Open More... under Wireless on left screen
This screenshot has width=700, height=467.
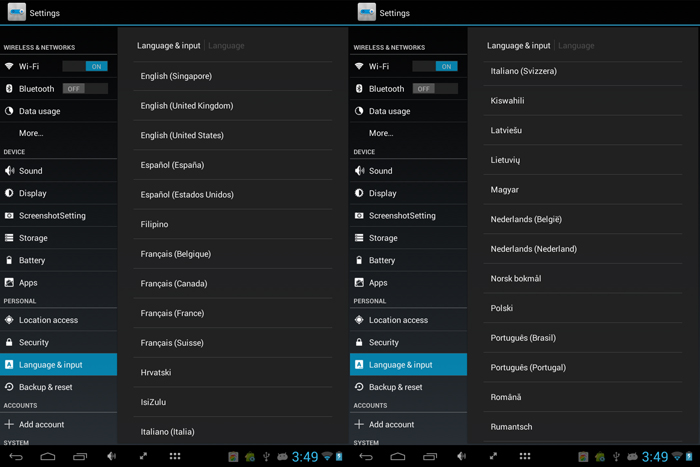(58, 133)
